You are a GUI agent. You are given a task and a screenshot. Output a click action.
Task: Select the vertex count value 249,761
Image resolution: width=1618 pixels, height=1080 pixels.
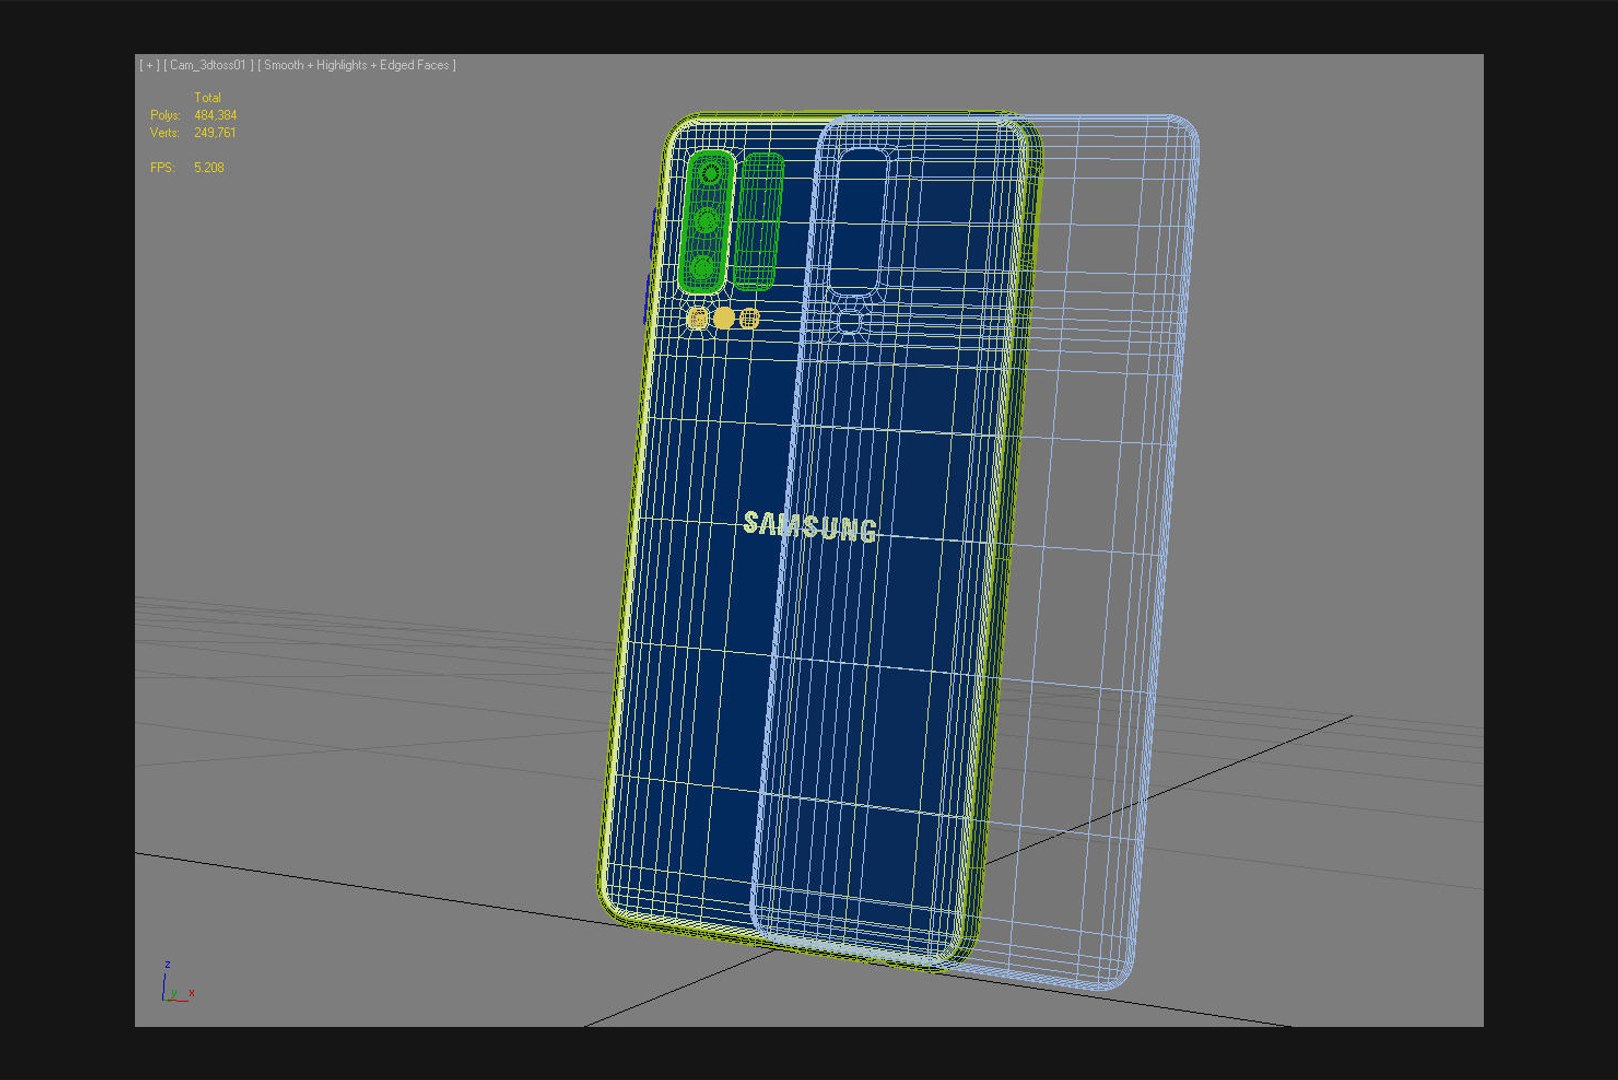(215, 132)
